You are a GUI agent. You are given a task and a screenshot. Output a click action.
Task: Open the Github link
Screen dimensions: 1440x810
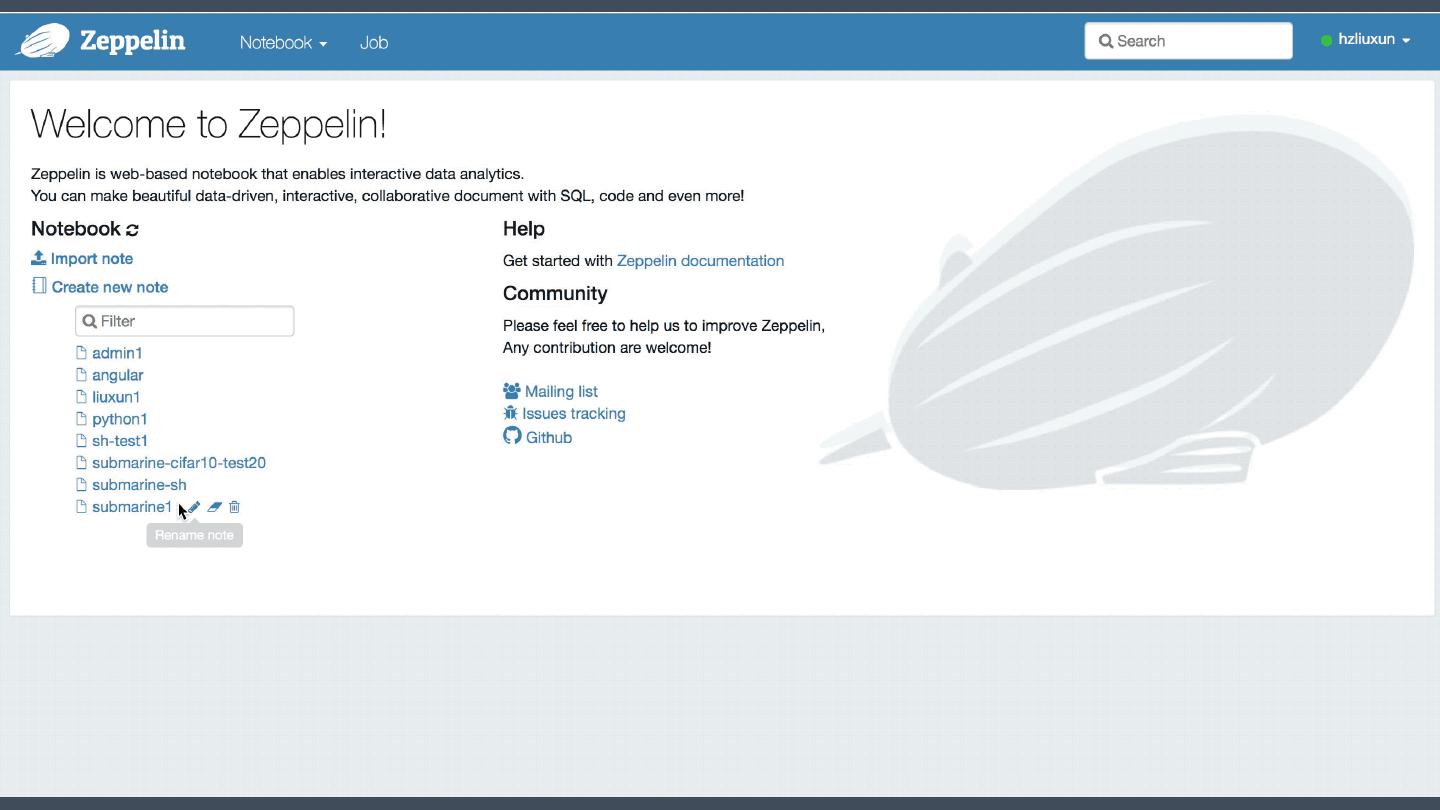(549, 438)
